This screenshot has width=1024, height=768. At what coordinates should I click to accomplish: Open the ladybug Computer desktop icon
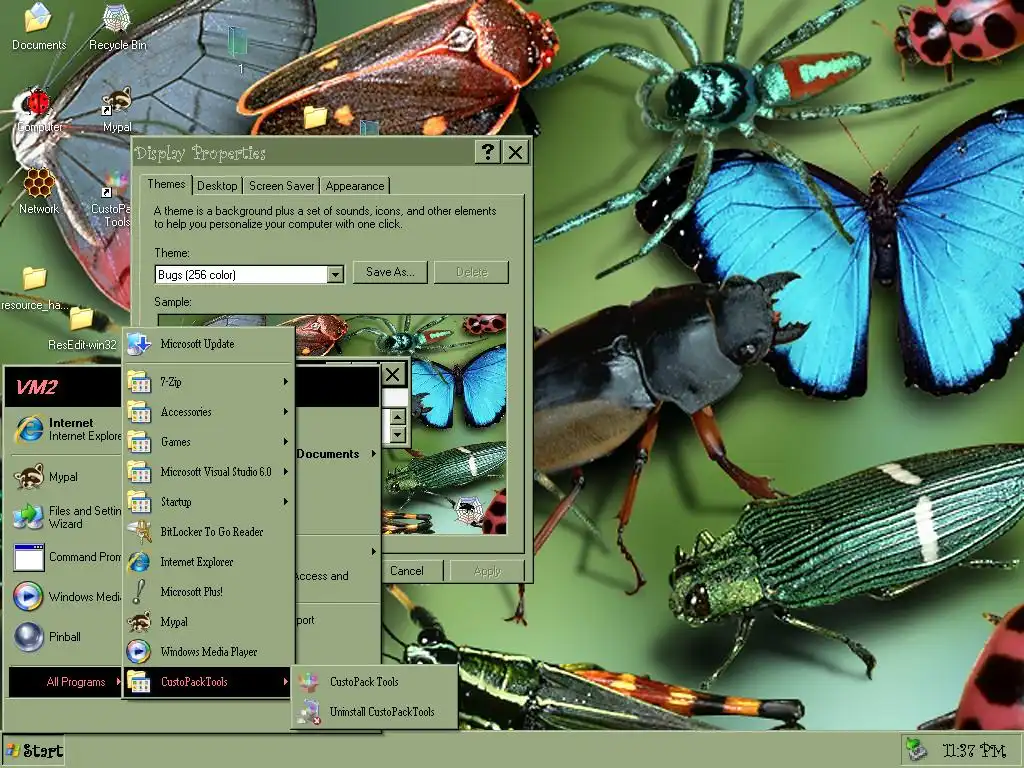[x=39, y=110]
